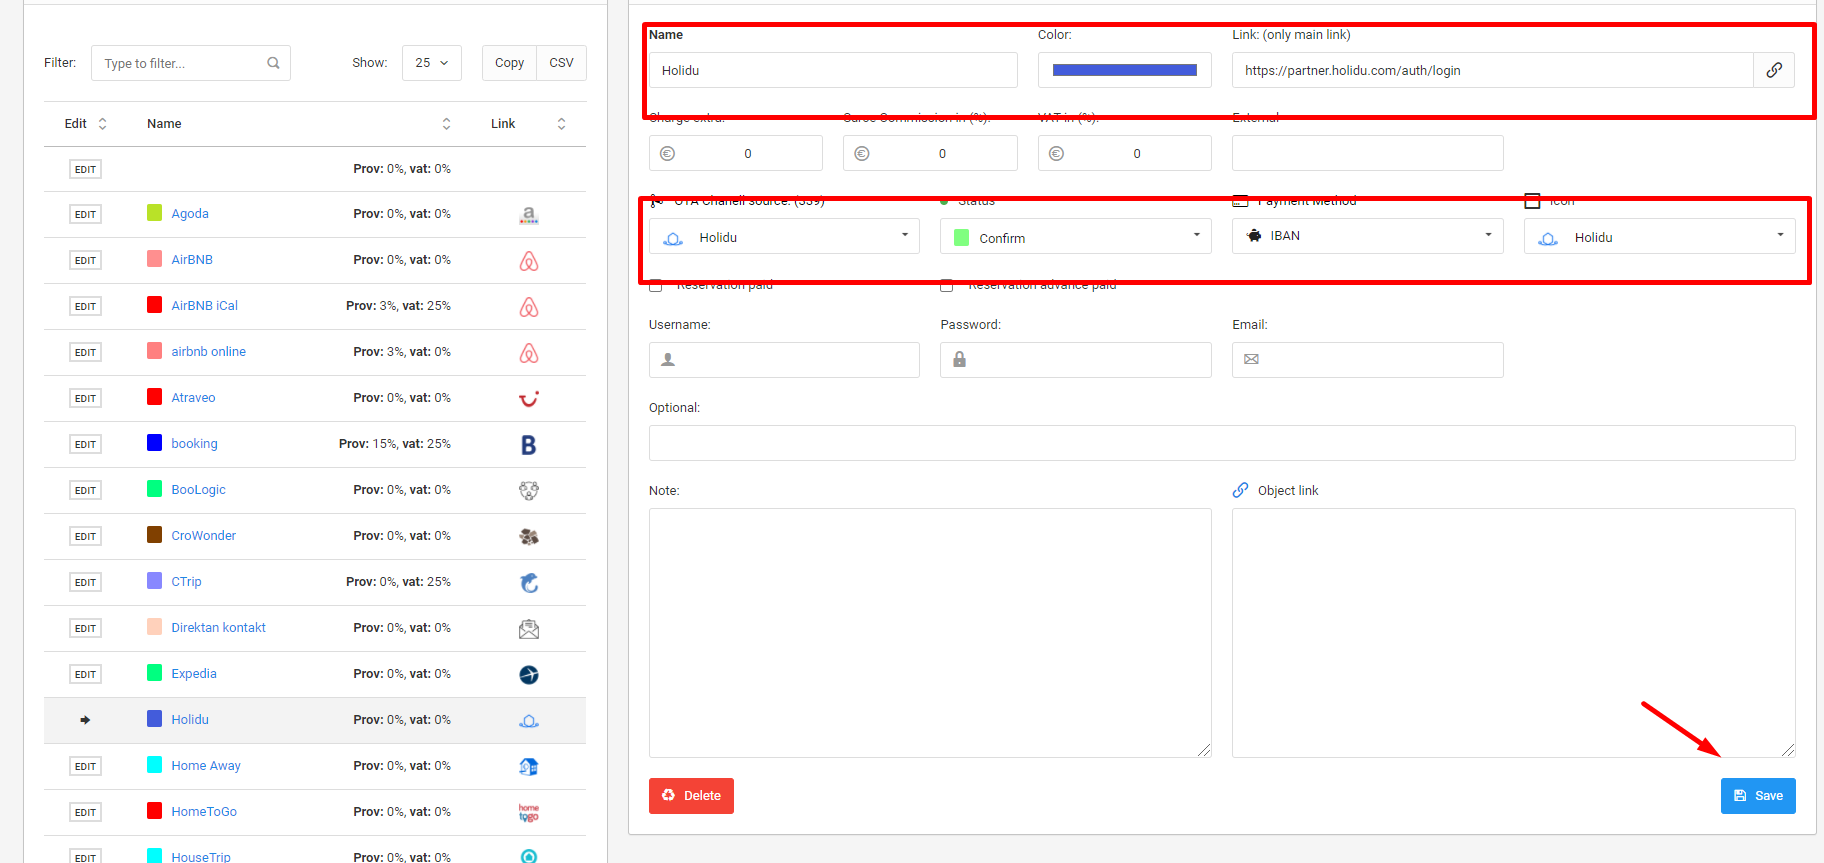Viewport: 1824px width, 863px height.
Task: Click the Password input field
Action: click(1076, 360)
